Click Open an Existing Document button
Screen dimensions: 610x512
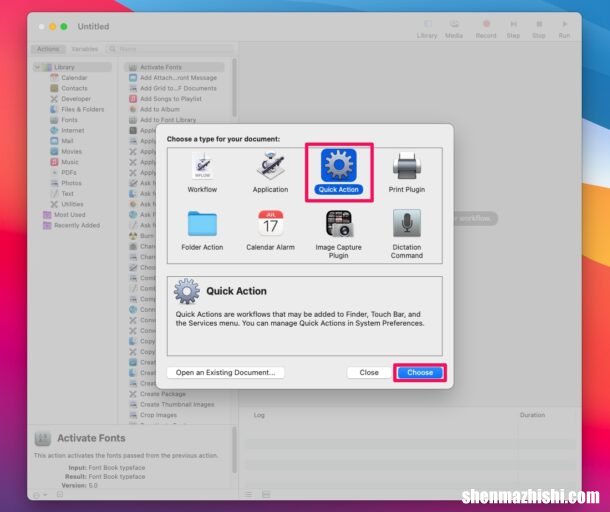(x=225, y=373)
